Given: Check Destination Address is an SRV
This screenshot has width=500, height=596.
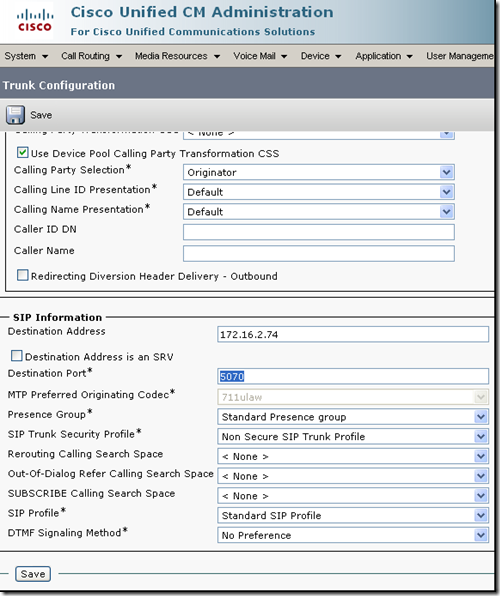Looking at the screenshot, I should click(16, 356).
